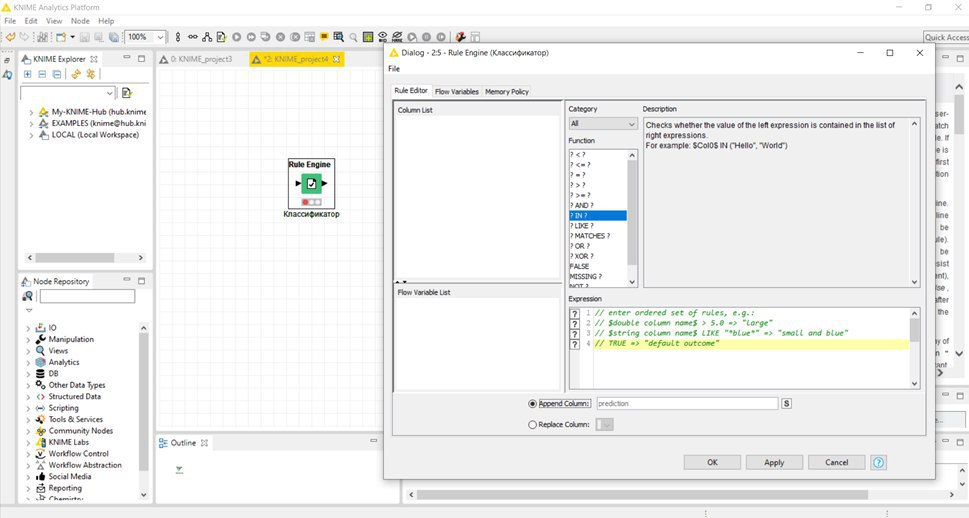Click the Rule Engine node icon on canvas
The height and width of the screenshot is (518, 969).
(x=311, y=184)
